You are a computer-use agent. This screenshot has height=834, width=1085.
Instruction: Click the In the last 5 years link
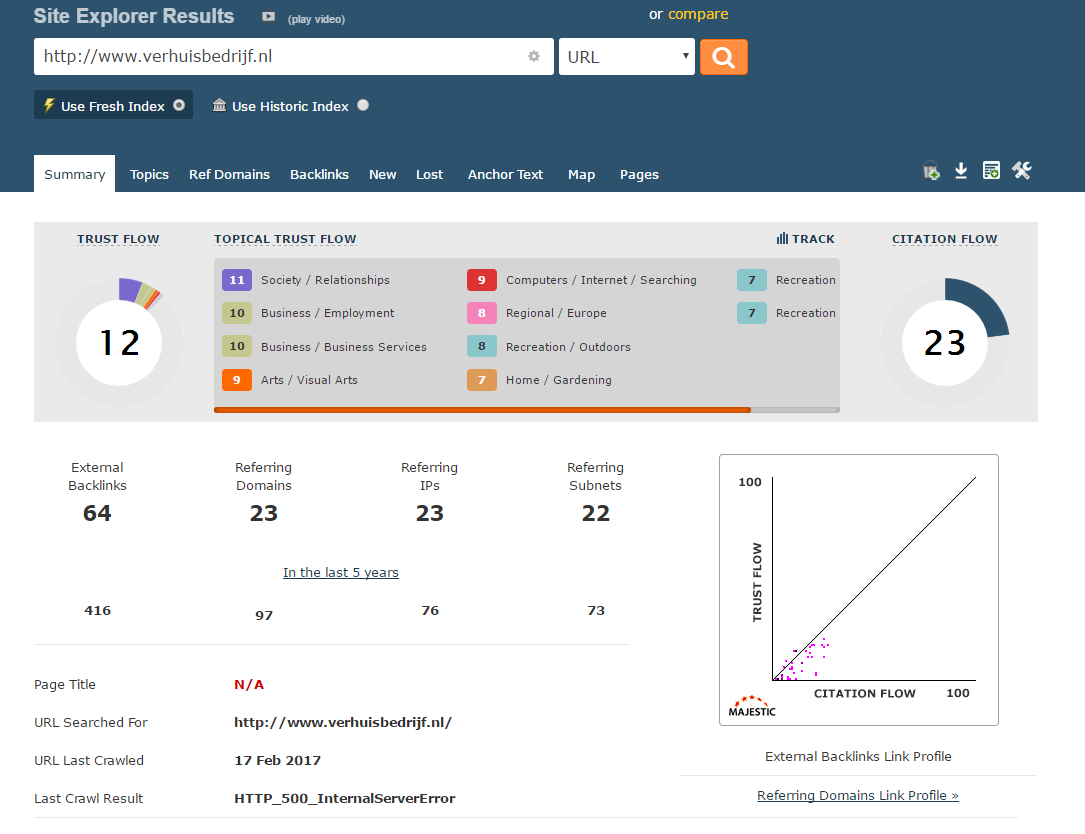tap(340, 573)
